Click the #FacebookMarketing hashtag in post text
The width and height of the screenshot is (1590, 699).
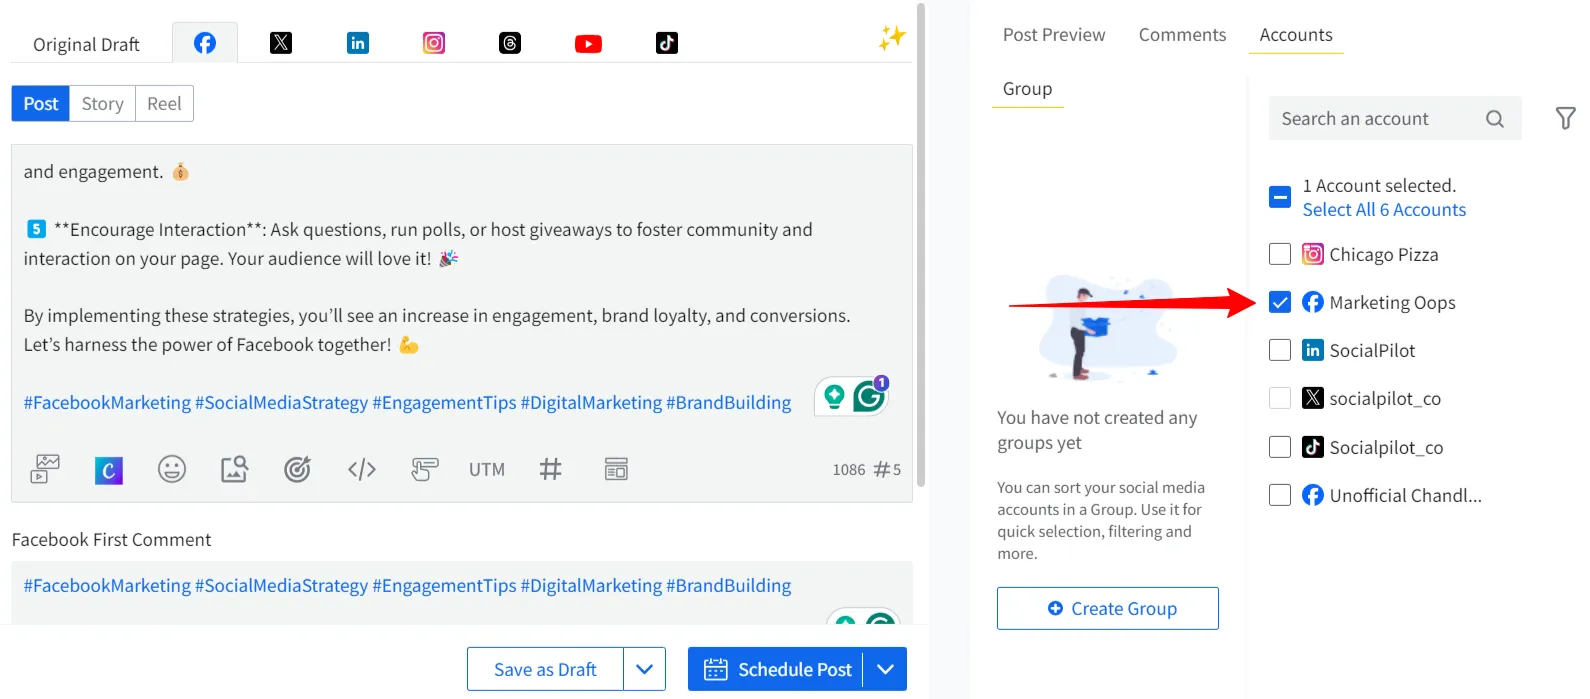point(107,403)
